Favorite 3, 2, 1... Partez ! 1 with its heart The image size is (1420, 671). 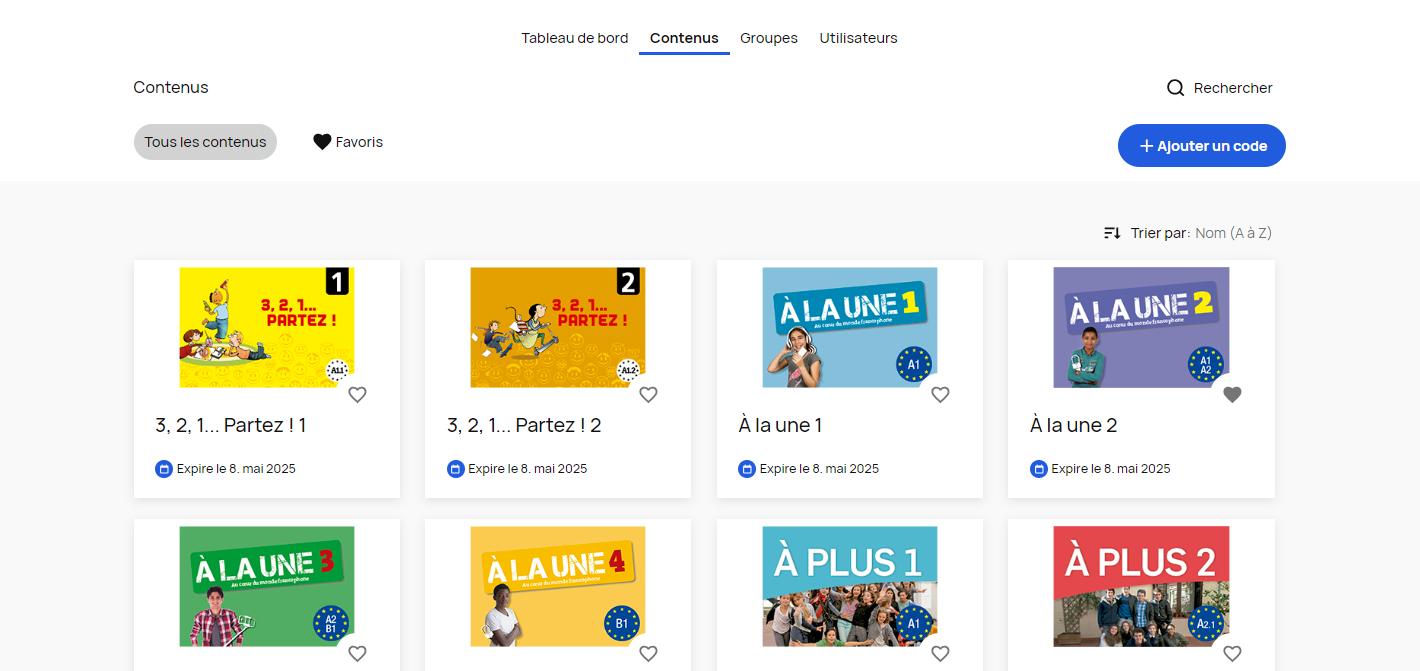pyautogui.click(x=357, y=395)
